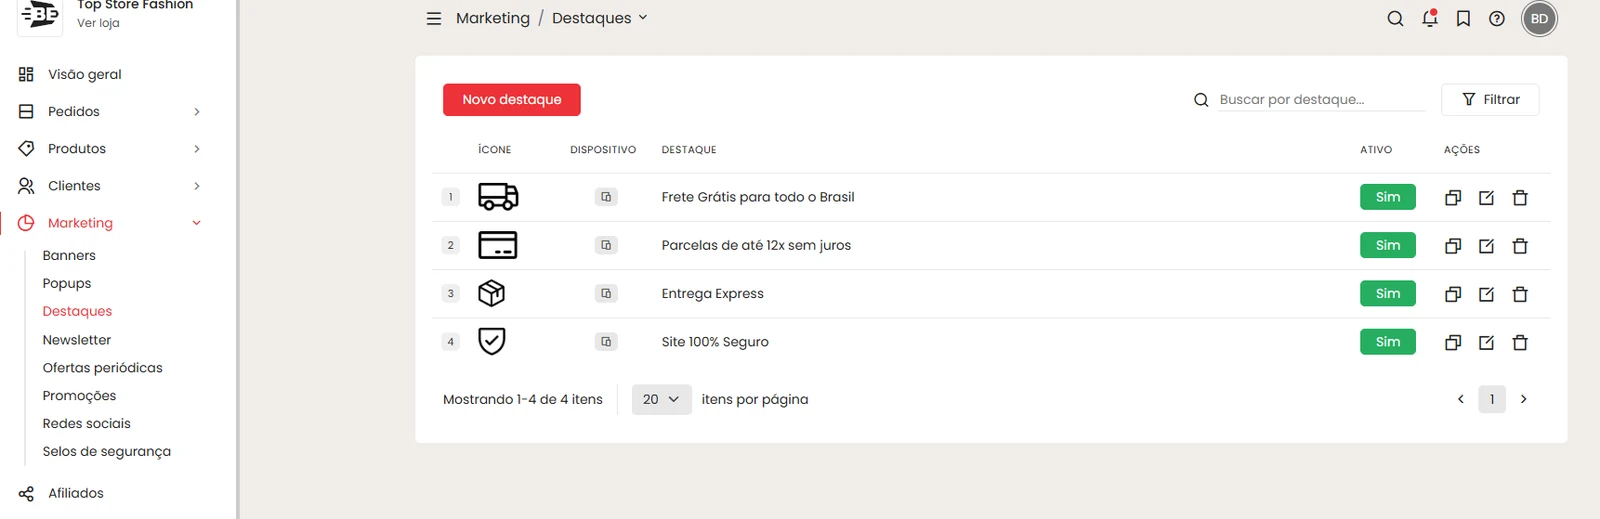Viewport: 1600px width, 519px height.
Task: Click the Novo destaque button
Action: click(x=512, y=99)
